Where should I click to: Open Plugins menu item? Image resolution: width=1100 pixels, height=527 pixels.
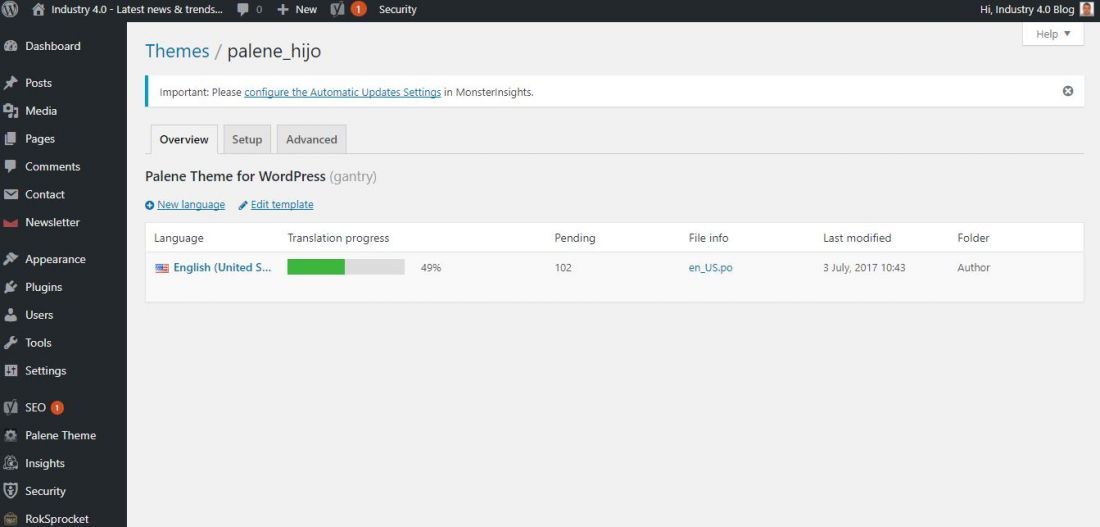click(x=43, y=287)
